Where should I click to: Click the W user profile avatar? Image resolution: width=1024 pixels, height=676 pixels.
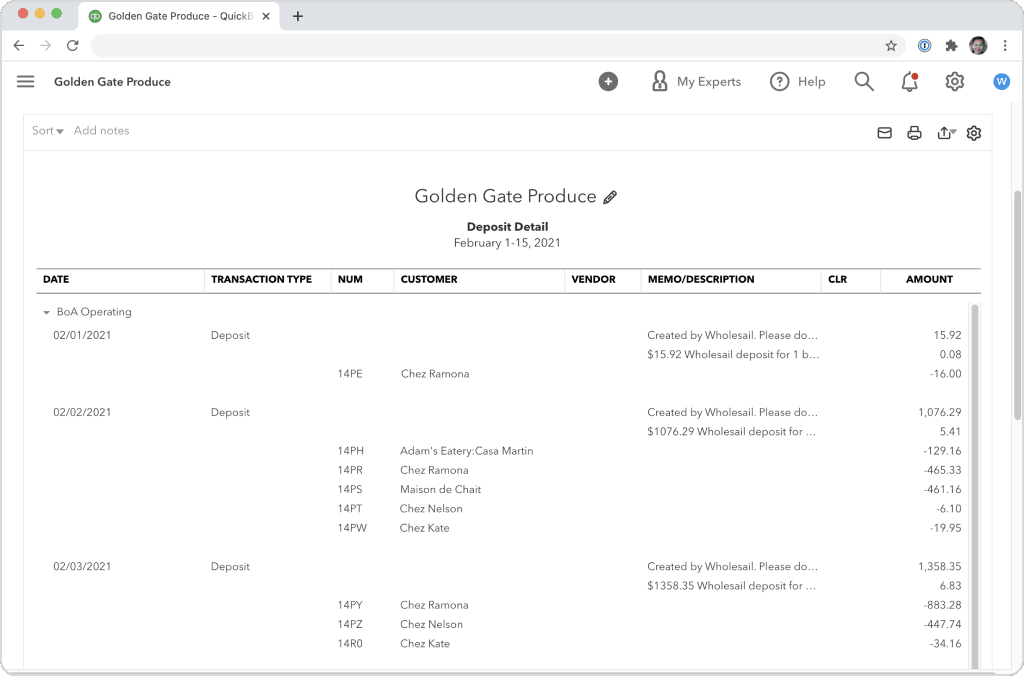(x=1001, y=82)
